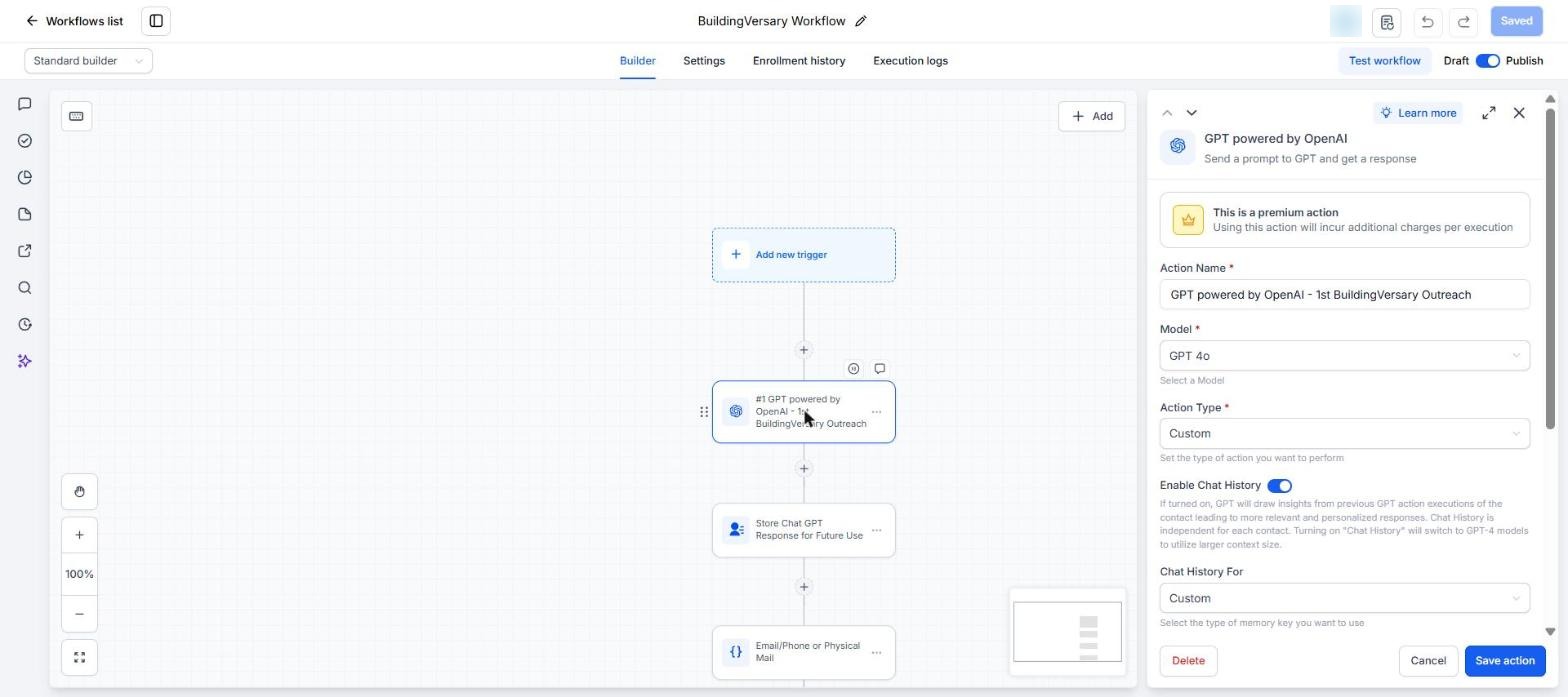
Task: Open the keyboard shortcuts icon
Action: [76, 116]
